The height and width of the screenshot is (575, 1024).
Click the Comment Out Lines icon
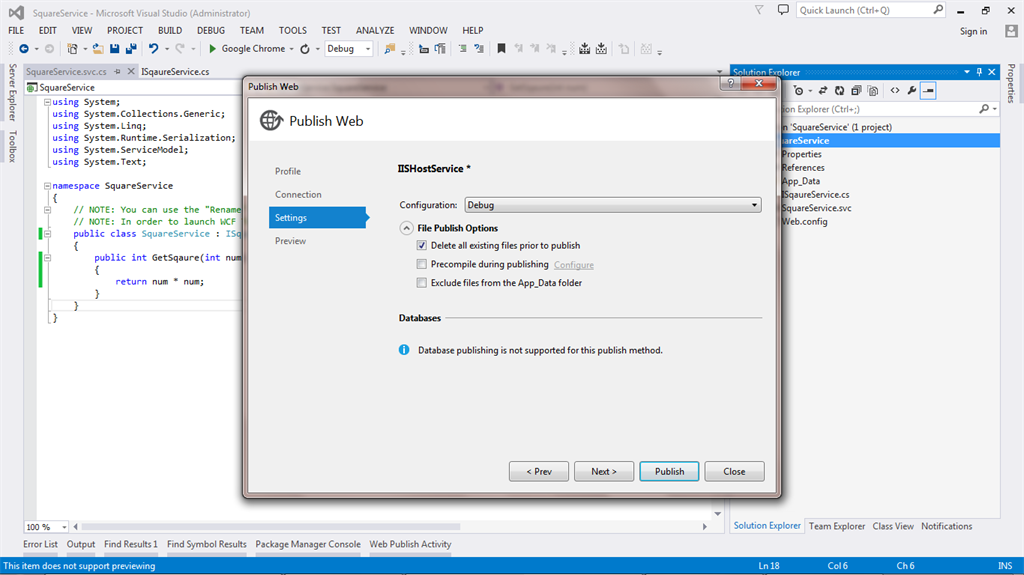[x=462, y=49]
